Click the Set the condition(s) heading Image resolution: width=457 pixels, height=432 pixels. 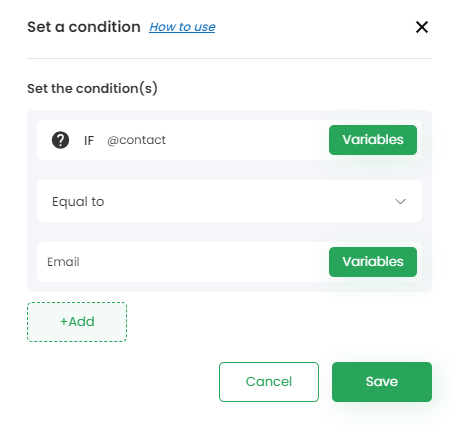coord(92,89)
